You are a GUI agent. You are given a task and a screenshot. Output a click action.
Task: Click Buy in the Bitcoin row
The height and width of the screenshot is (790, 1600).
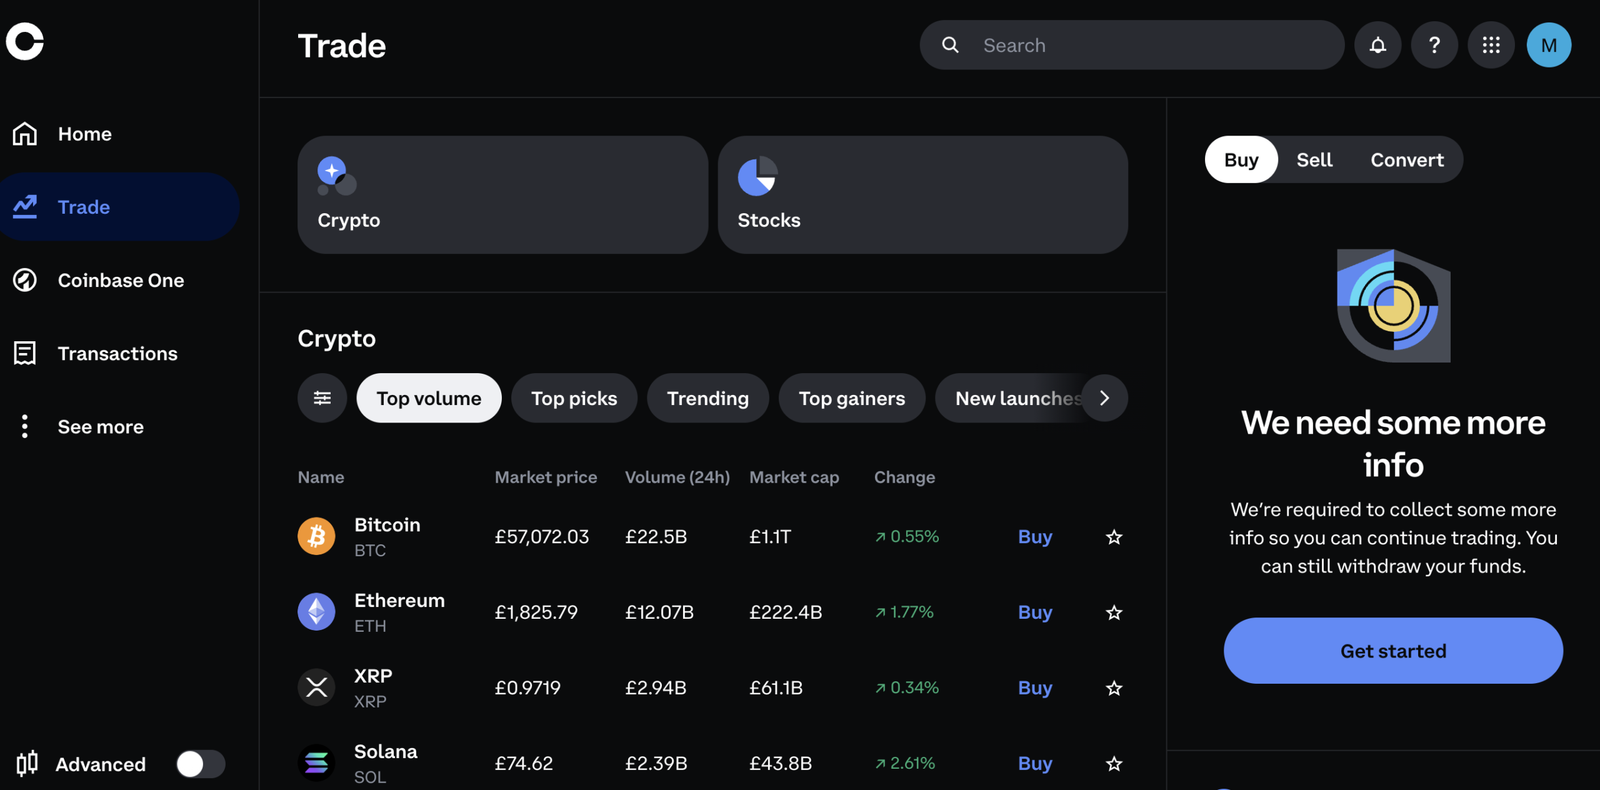1035,537
